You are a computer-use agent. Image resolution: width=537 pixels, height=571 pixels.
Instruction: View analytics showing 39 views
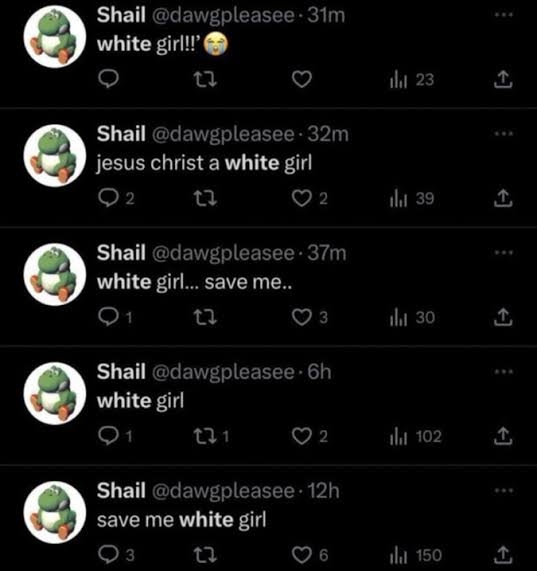tap(412, 199)
